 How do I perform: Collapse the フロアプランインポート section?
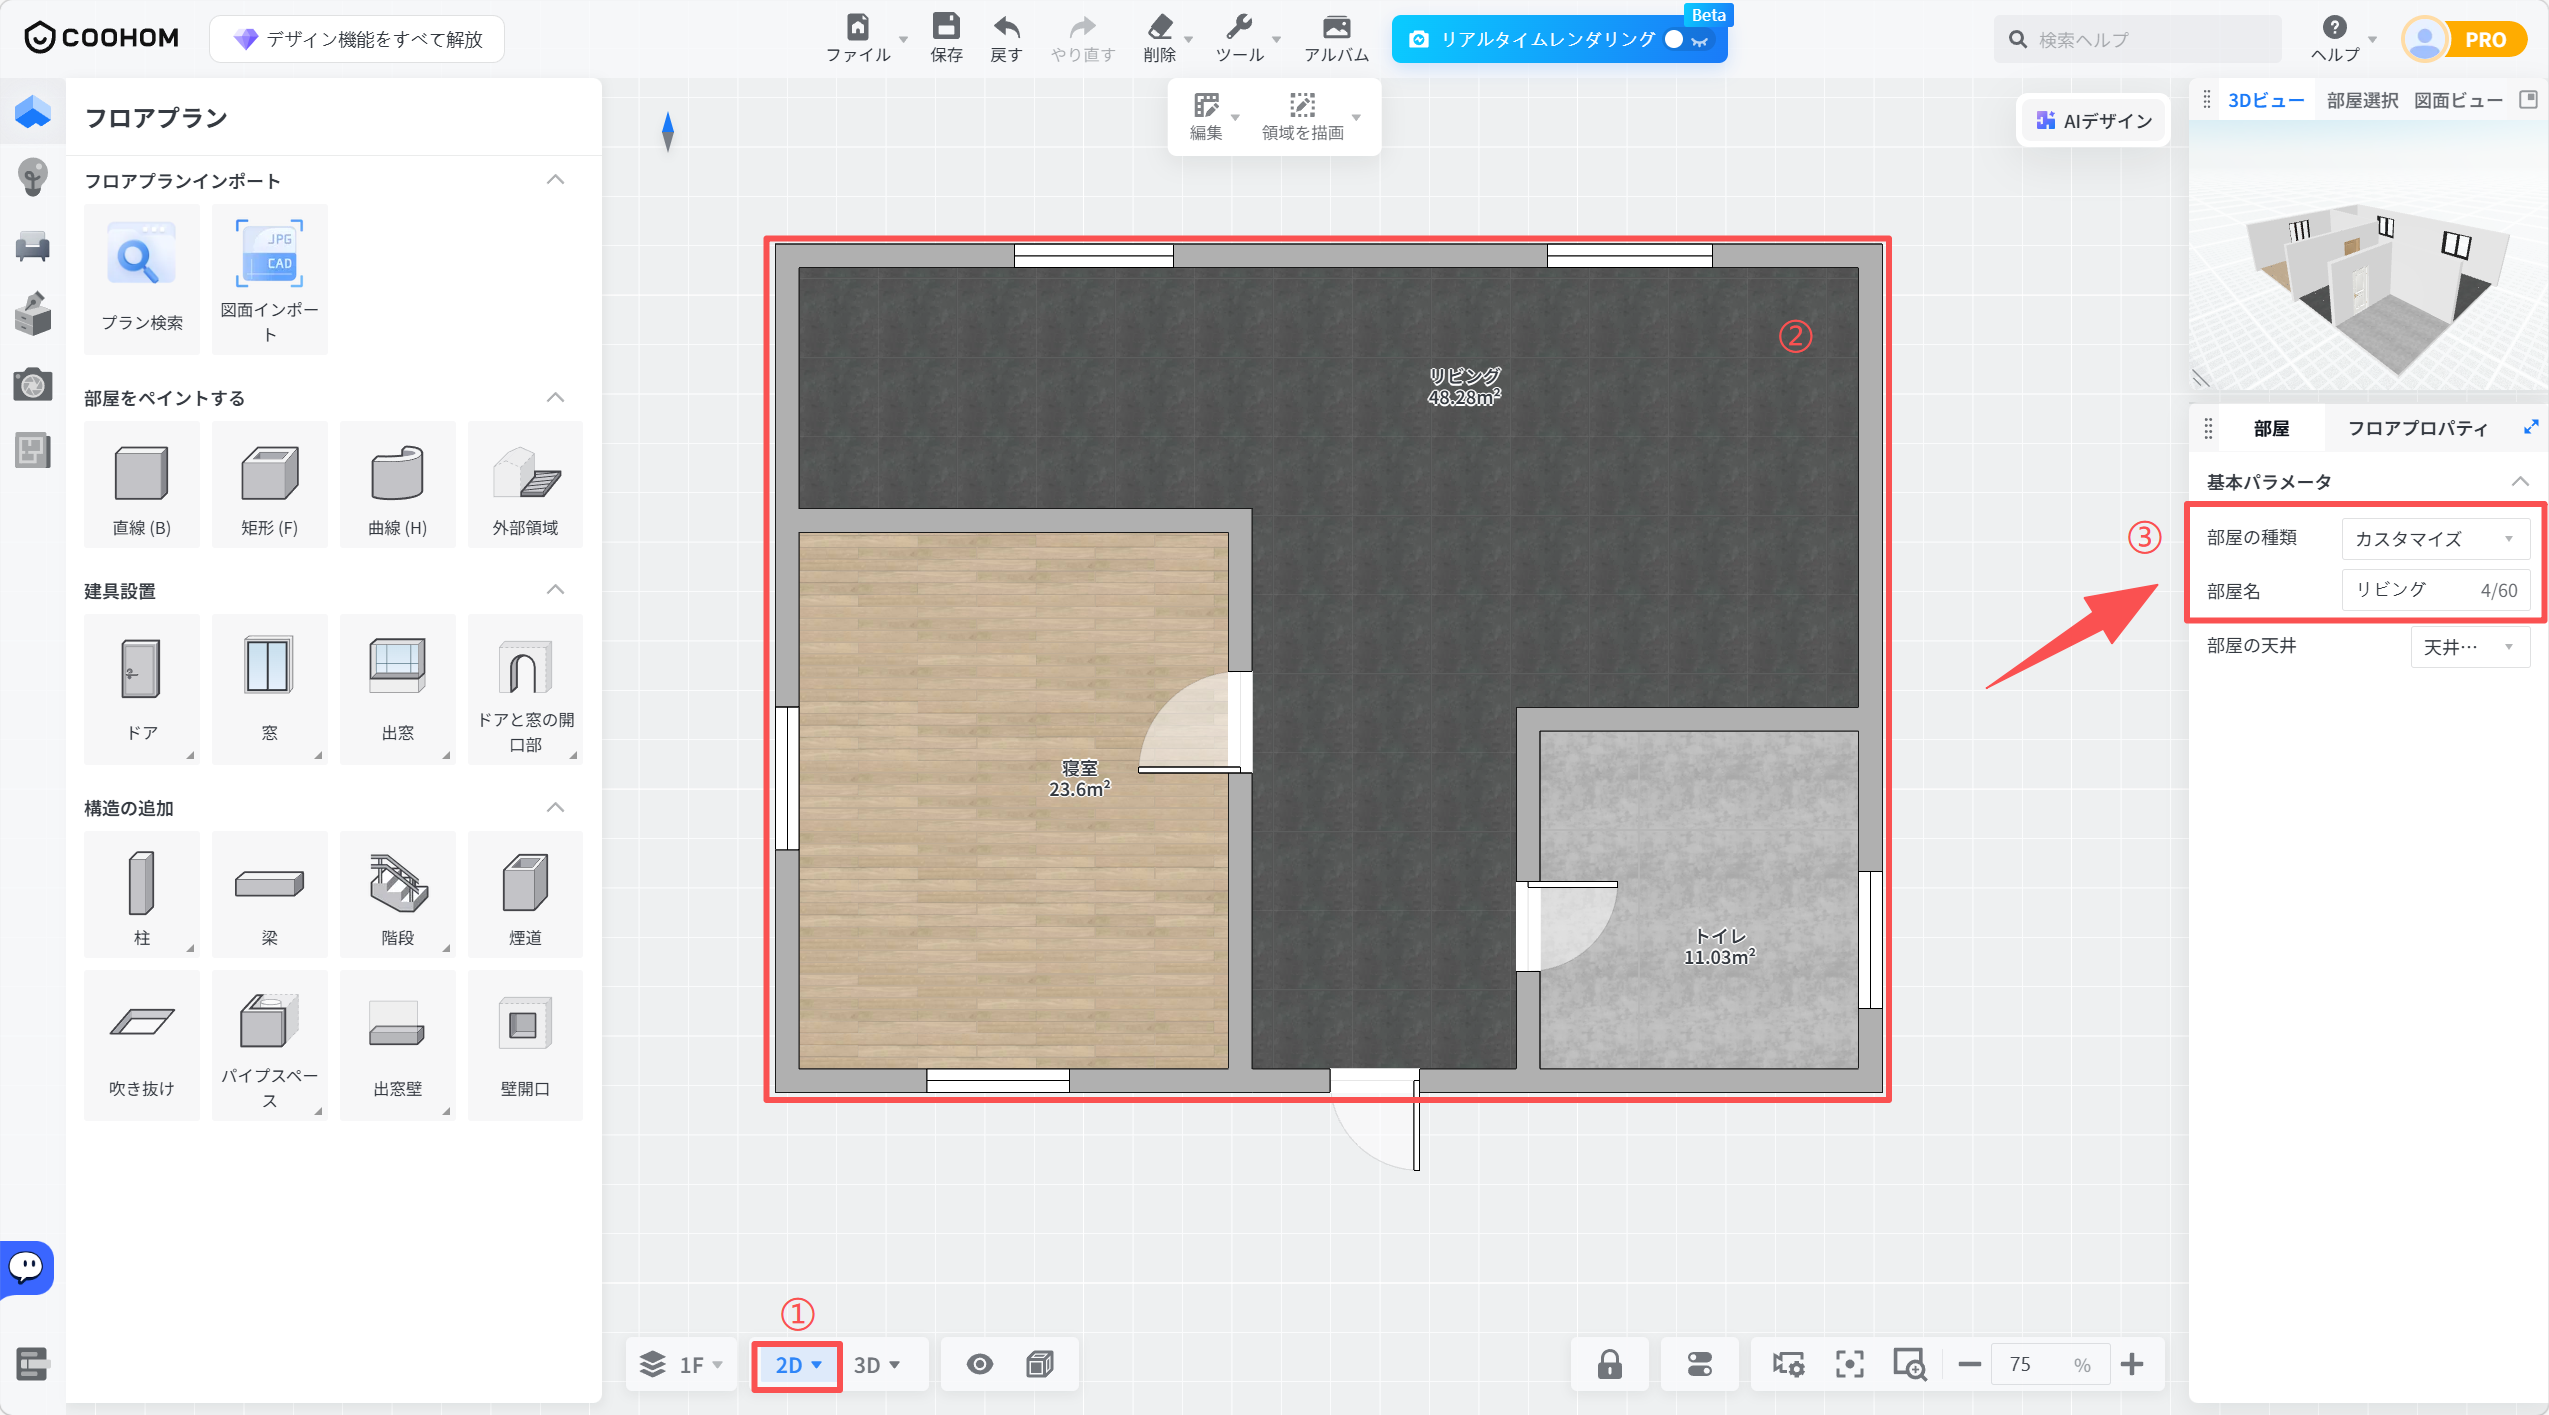click(555, 180)
